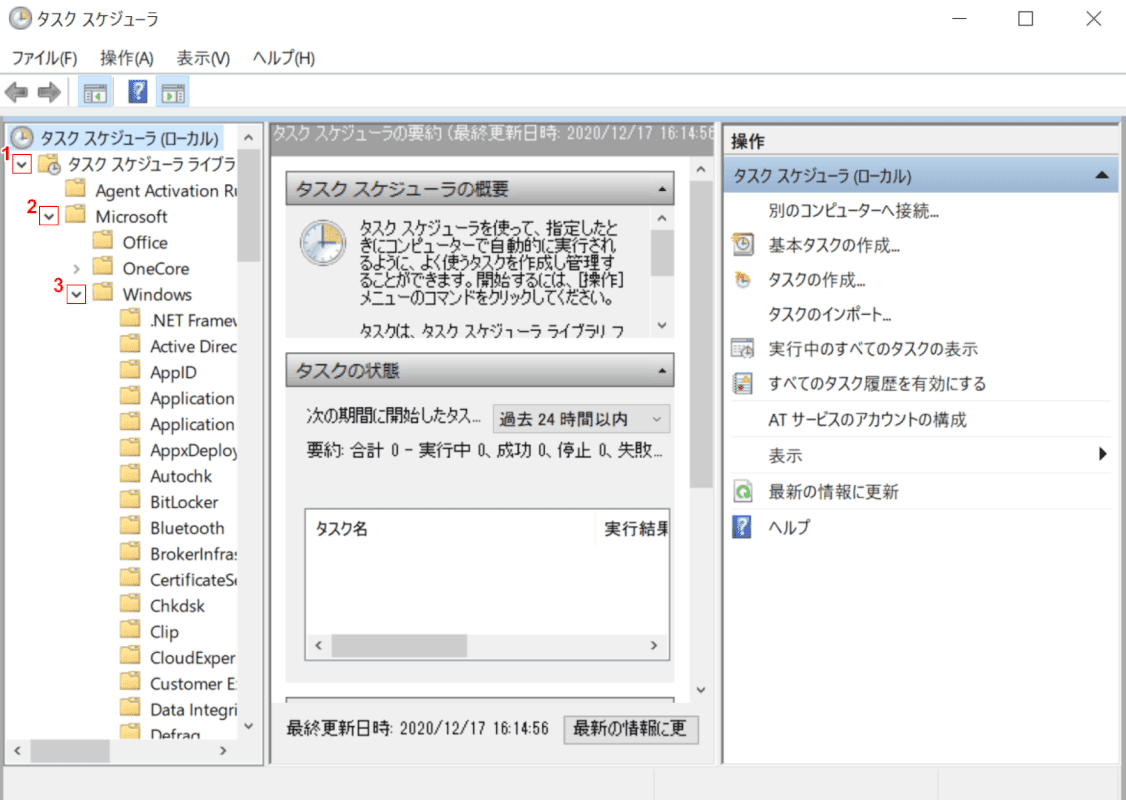Click AT サービスのアカウントの構成 action
This screenshot has height=800, width=1126.
tap(867, 419)
